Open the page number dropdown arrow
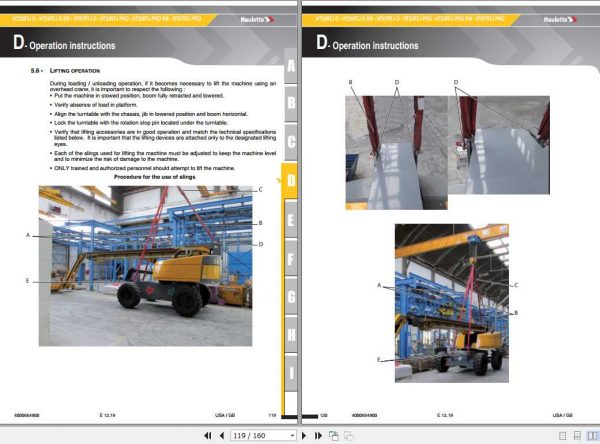This screenshot has height=444, width=600. pyautogui.click(x=292, y=436)
